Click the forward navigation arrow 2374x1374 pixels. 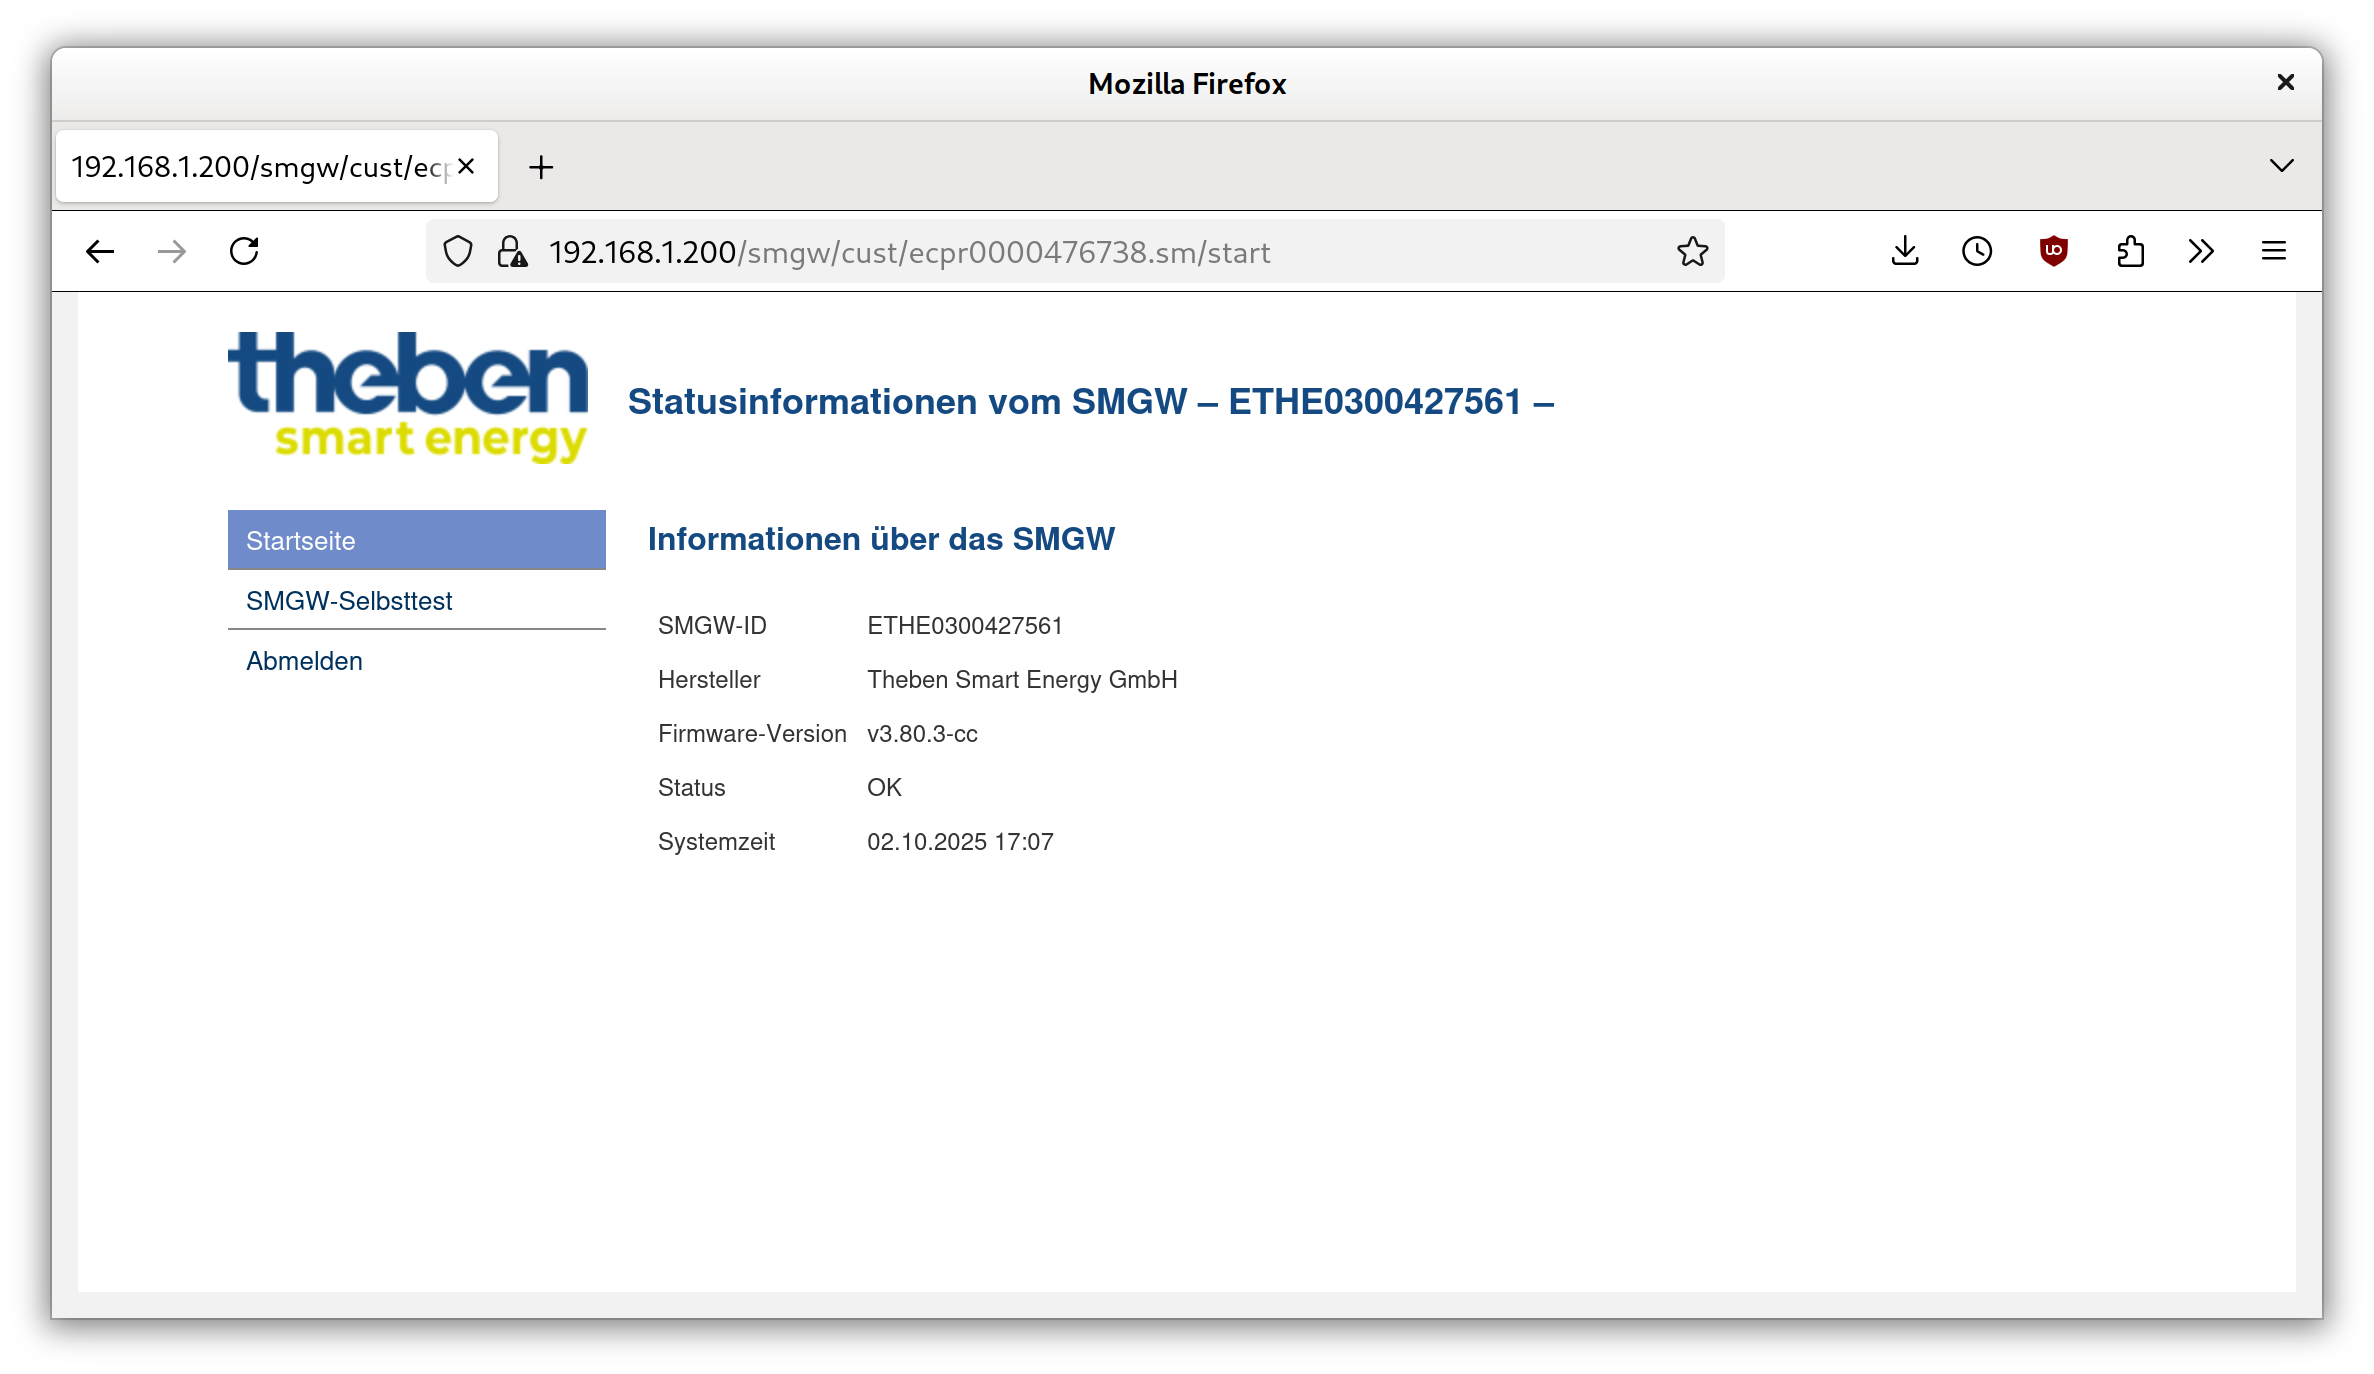pyautogui.click(x=172, y=251)
